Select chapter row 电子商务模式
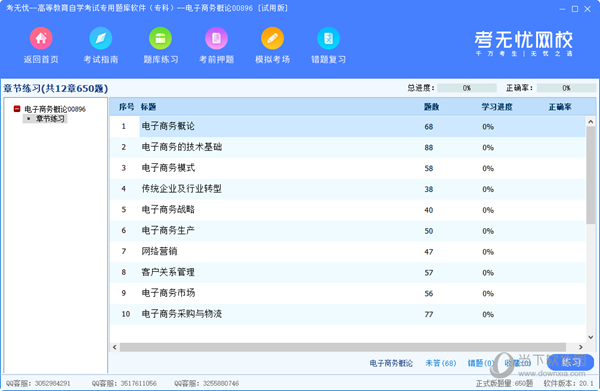 pyautogui.click(x=348, y=168)
